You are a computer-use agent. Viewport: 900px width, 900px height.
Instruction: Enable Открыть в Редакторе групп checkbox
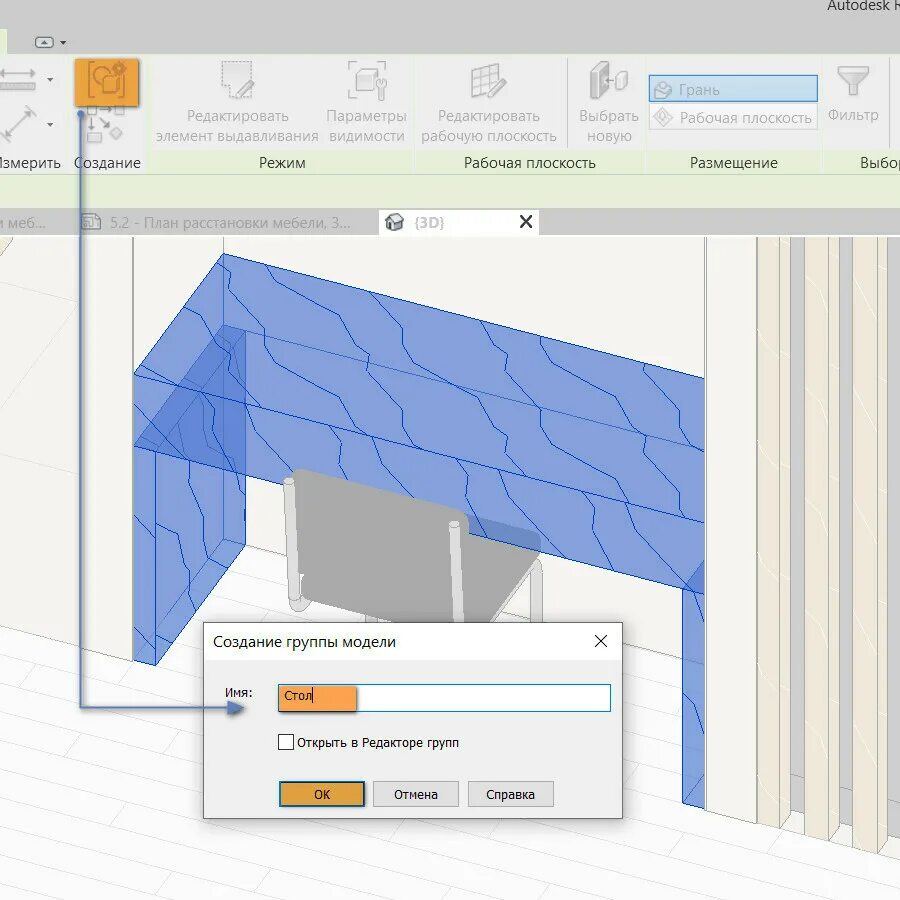pyautogui.click(x=286, y=742)
